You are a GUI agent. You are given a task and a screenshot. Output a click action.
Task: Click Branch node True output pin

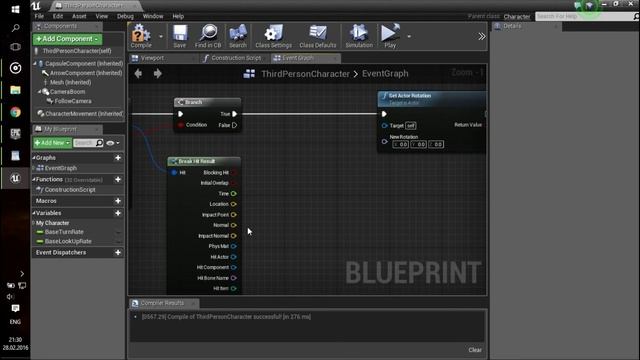click(234, 114)
